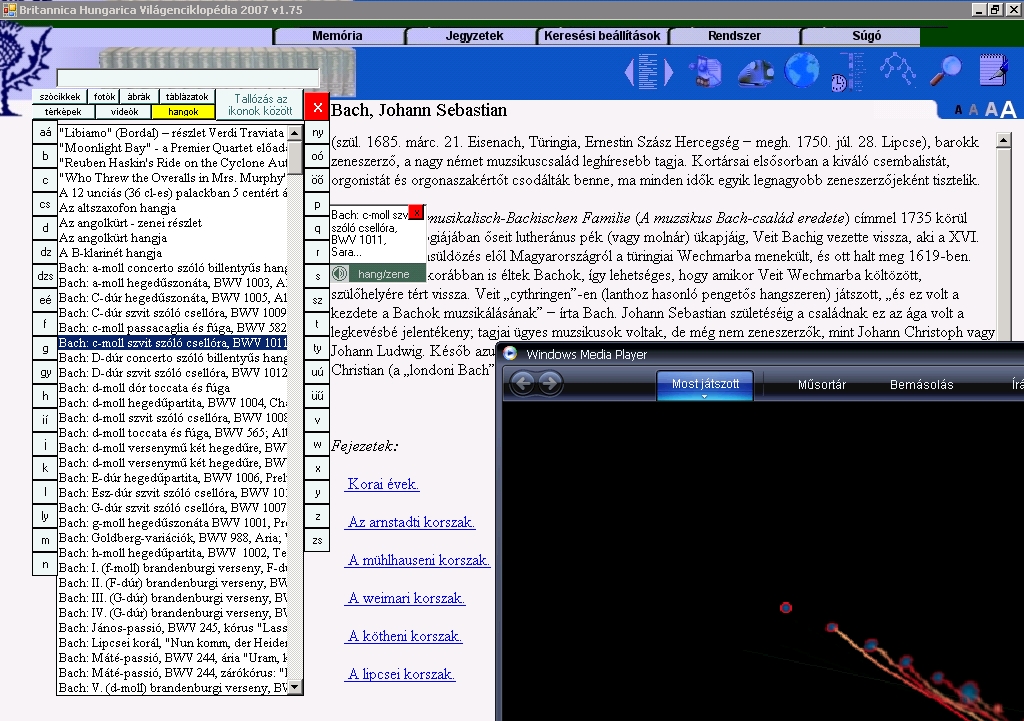
Task: Jump to letter 'dzs' in the index
Action: pos(45,276)
